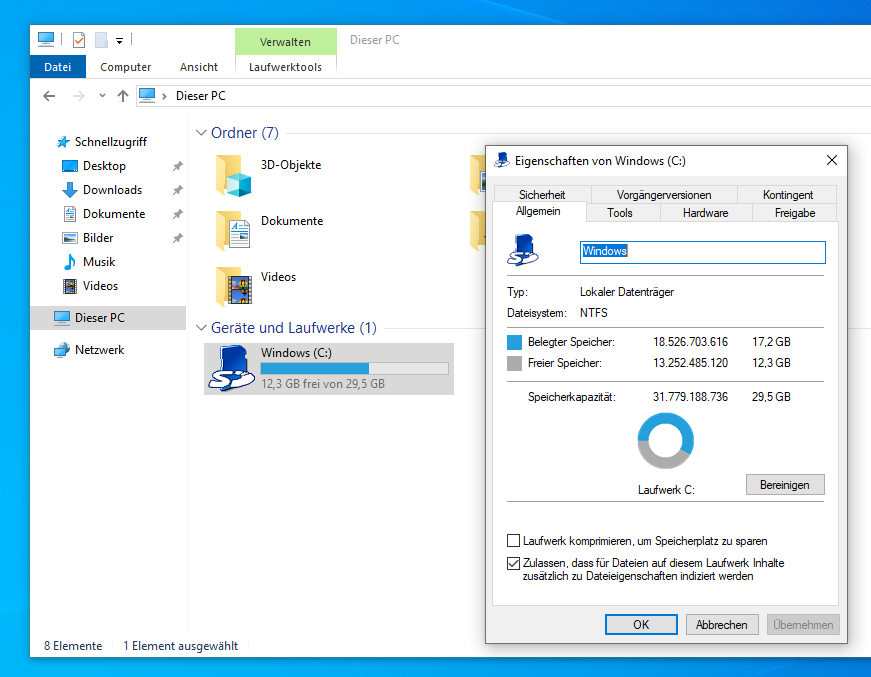Switch to the Freigabe tab

point(795,213)
